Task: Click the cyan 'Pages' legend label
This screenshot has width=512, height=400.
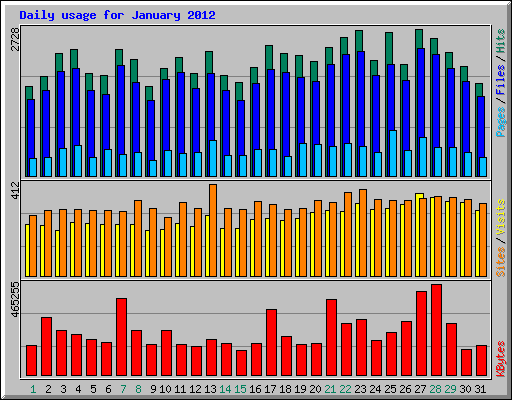Action: coord(501,122)
